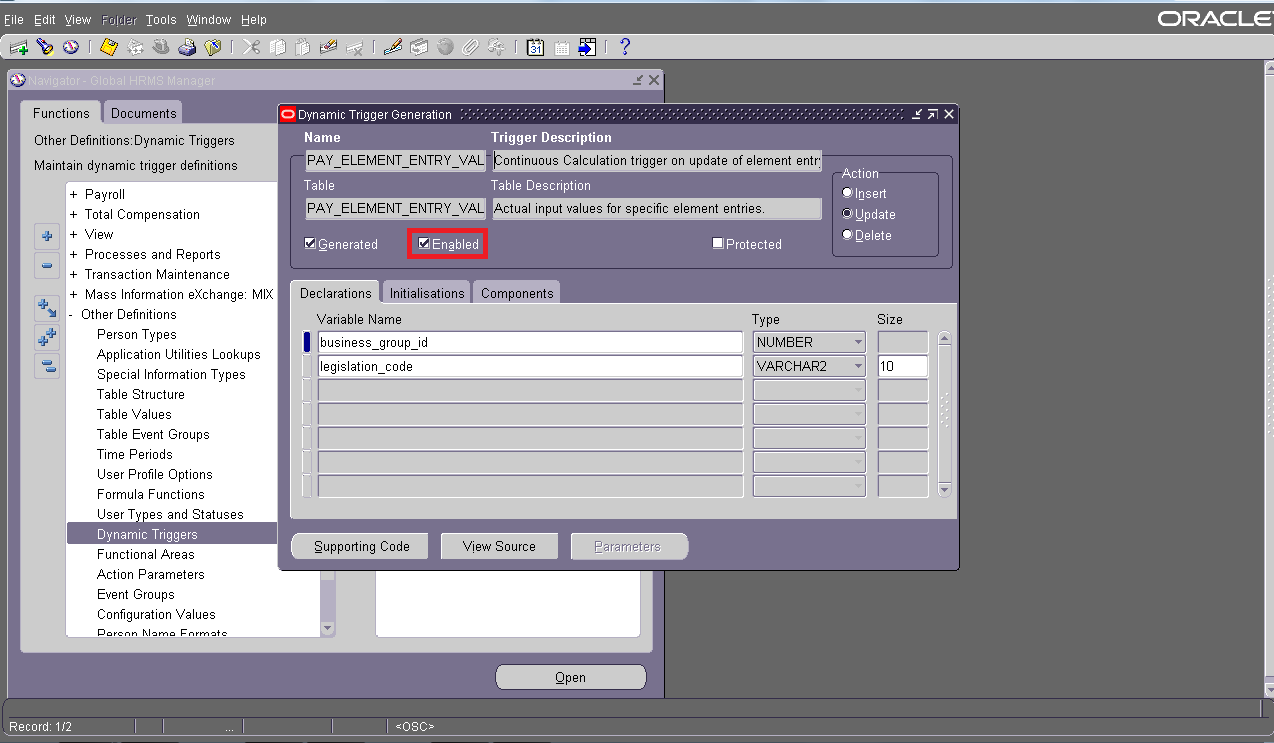1274x743 pixels.
Task: Click the blue arrow window icon
Action: pos(587,47)
